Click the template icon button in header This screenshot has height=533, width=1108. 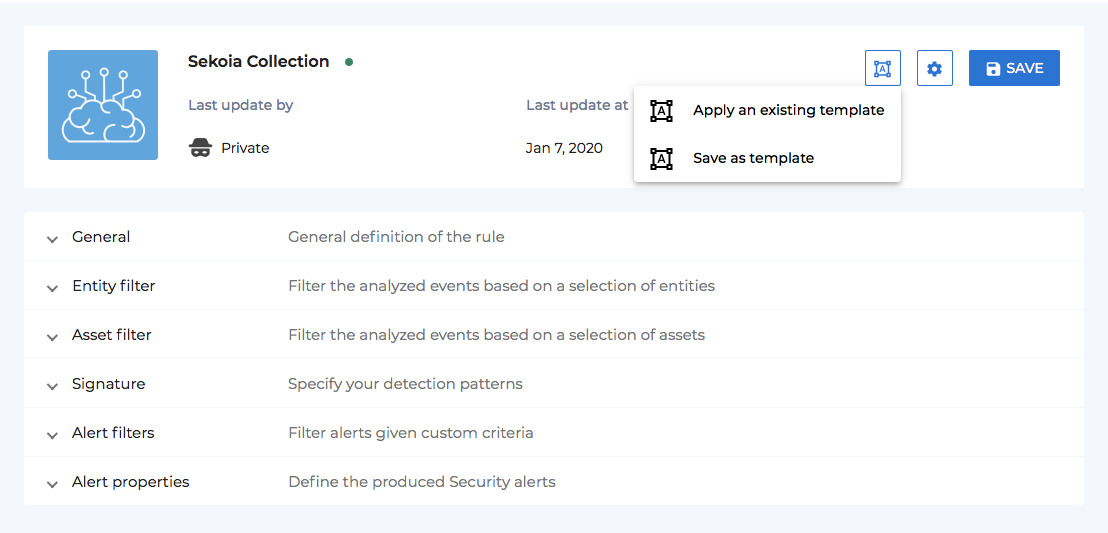pos(883,68)
